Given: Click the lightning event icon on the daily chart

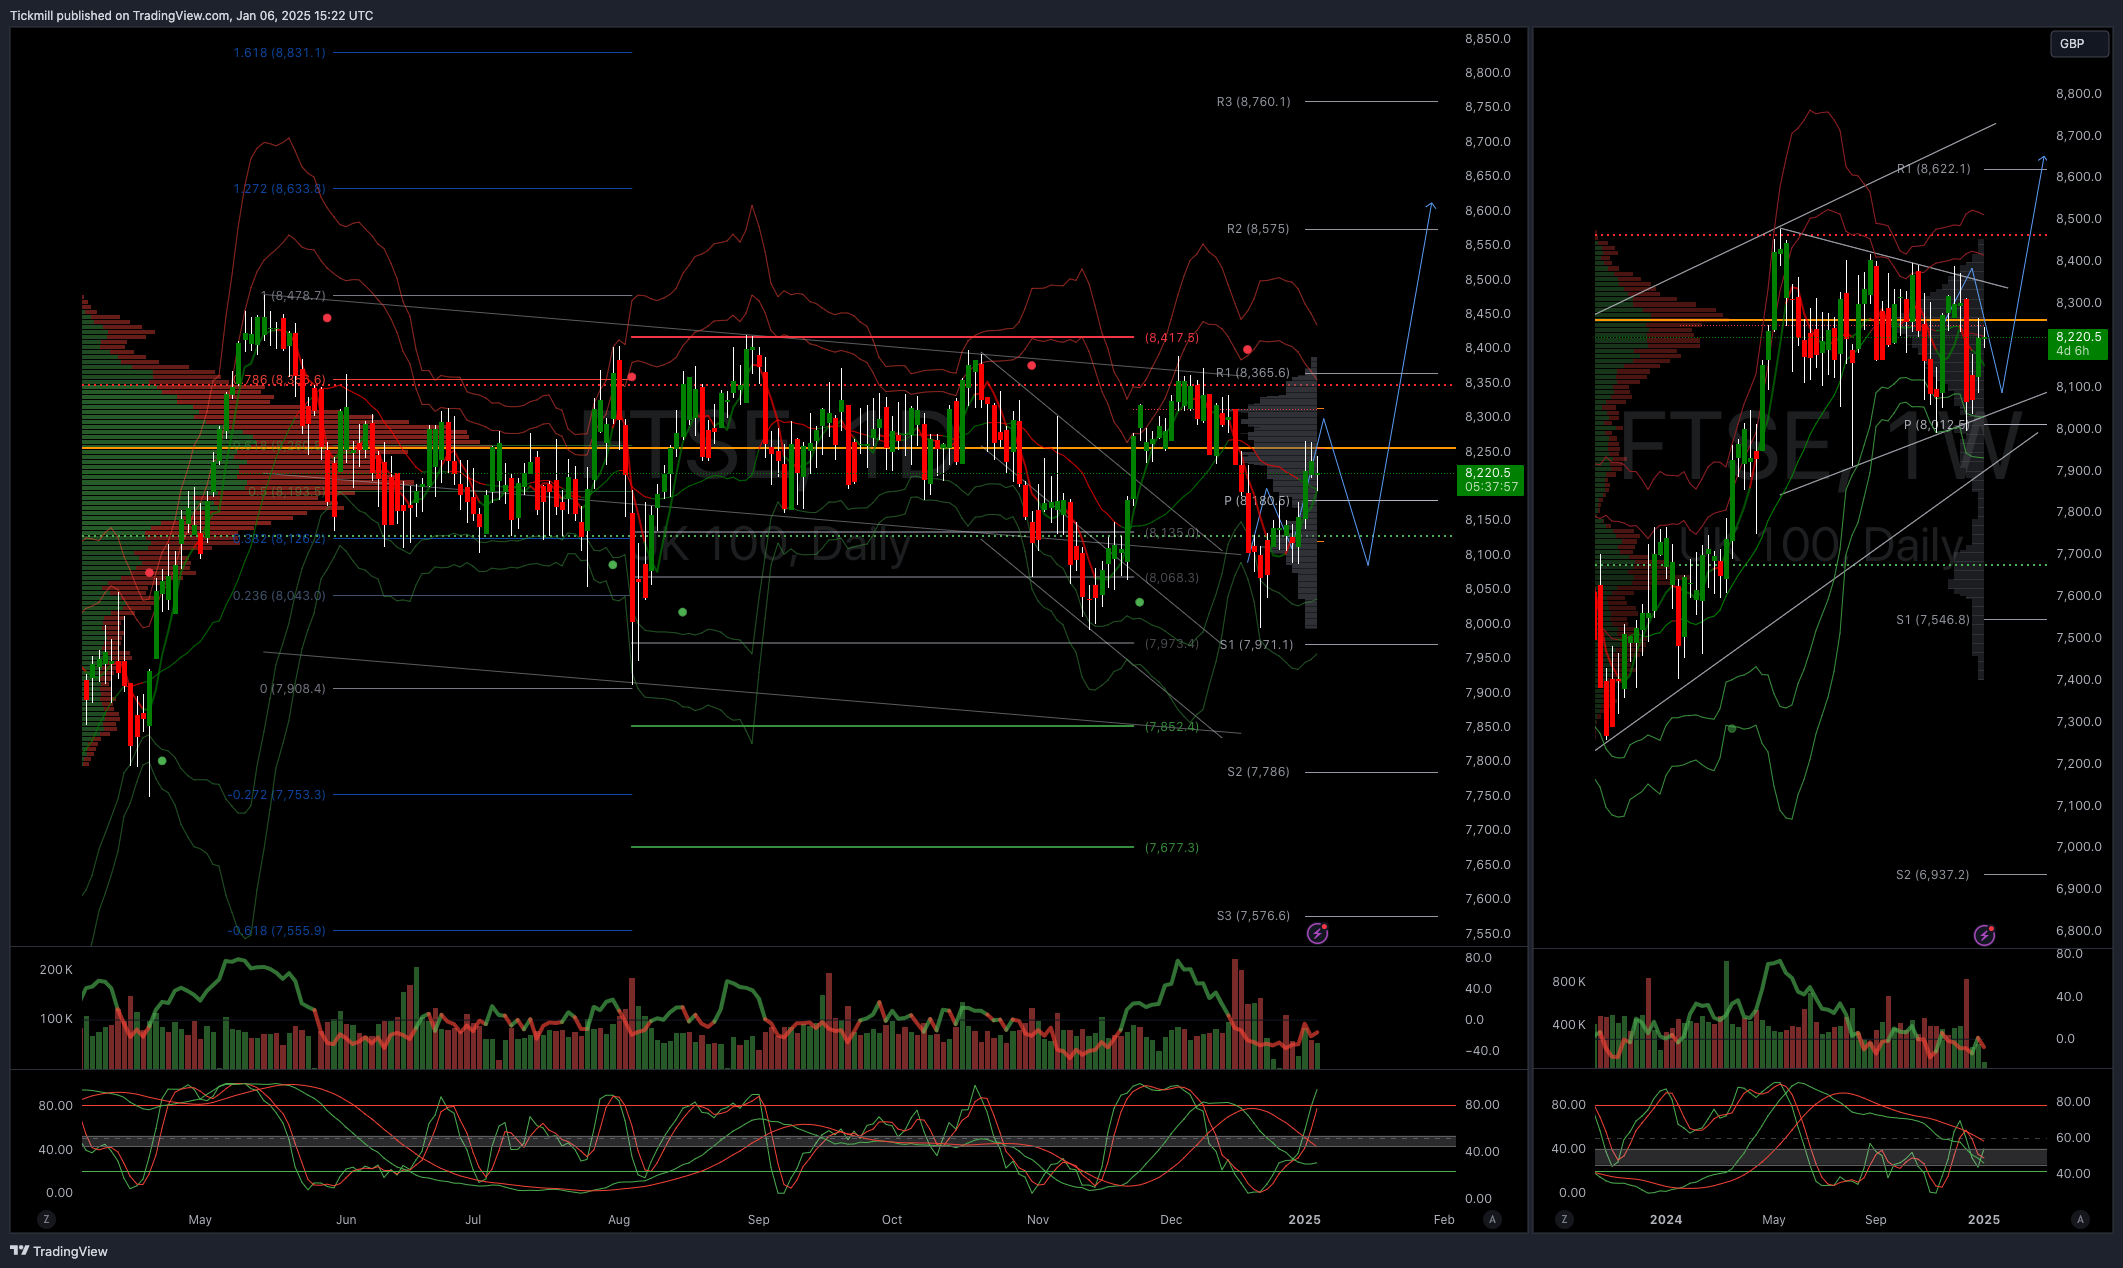Looking at the screenshot, I should (x=1318, y=933).
